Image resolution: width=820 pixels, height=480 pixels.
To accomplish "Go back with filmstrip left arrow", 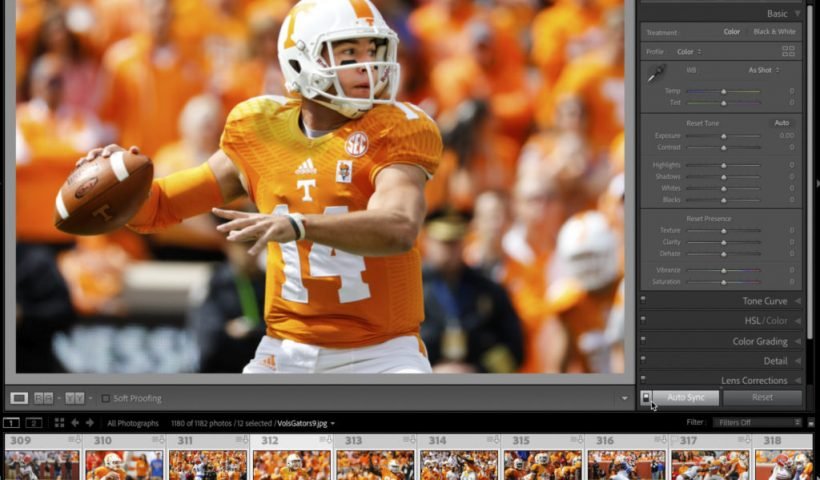I will pyautogui.click(x=75, y=423).
